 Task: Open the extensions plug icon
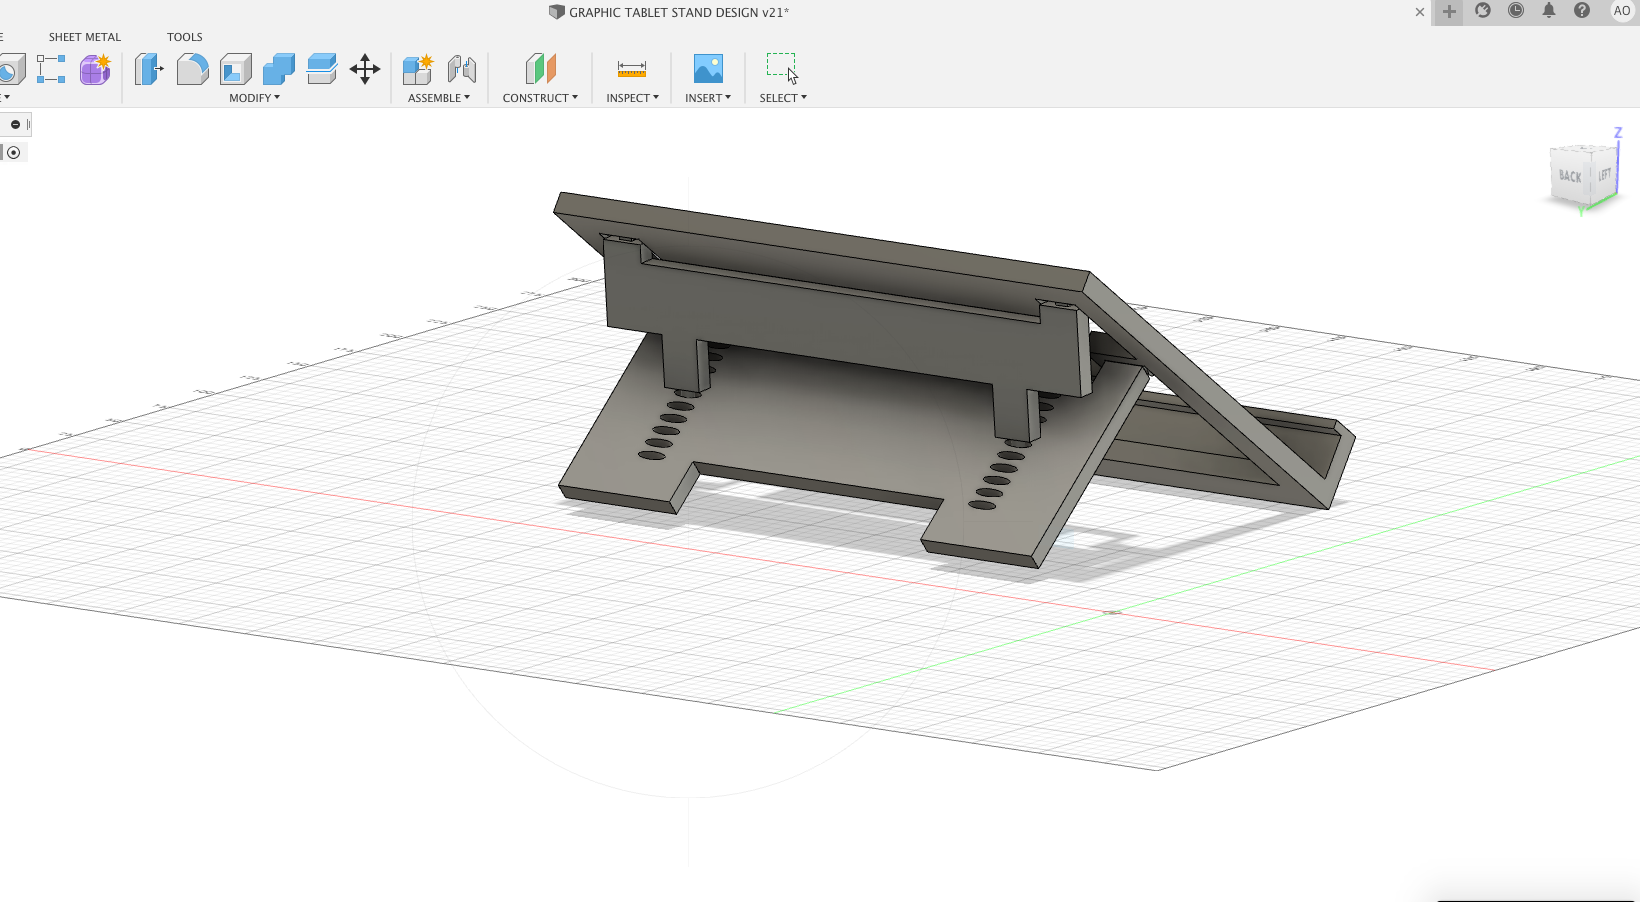[1483, 11]
